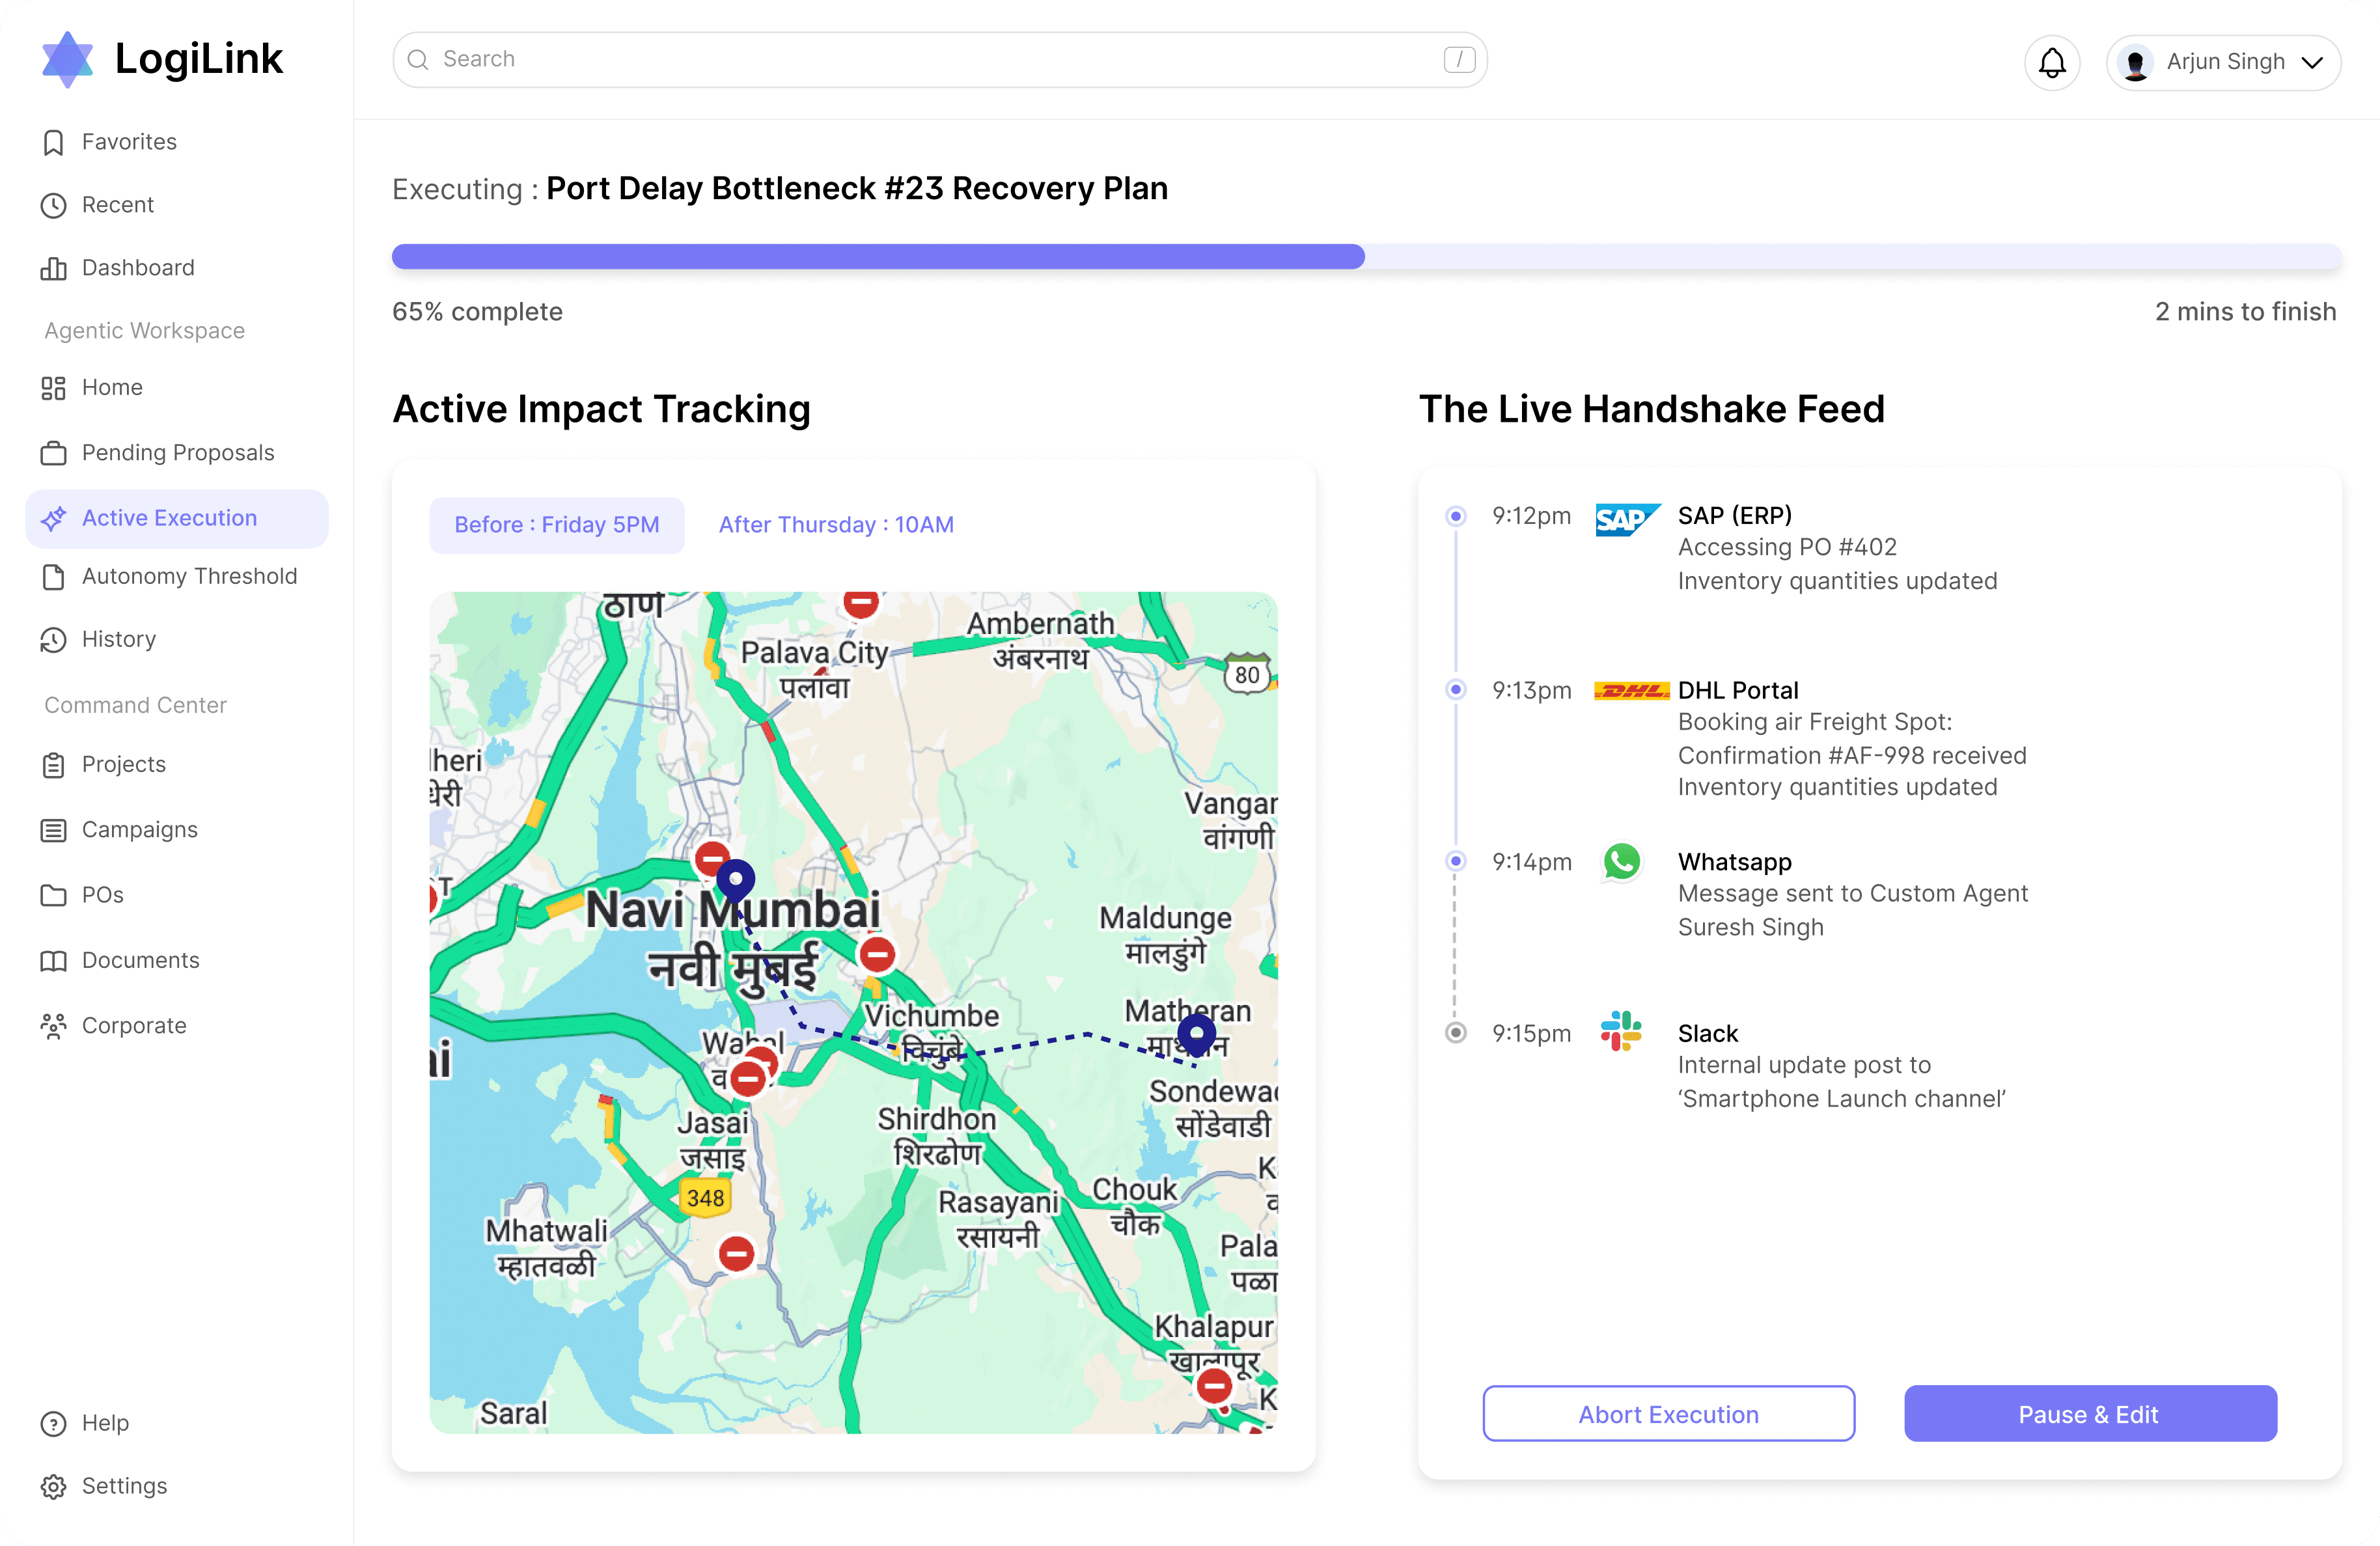2380x1546 pixels.
Task: Go to Autonomy Threshold page
Action: [x=189, y=576]
